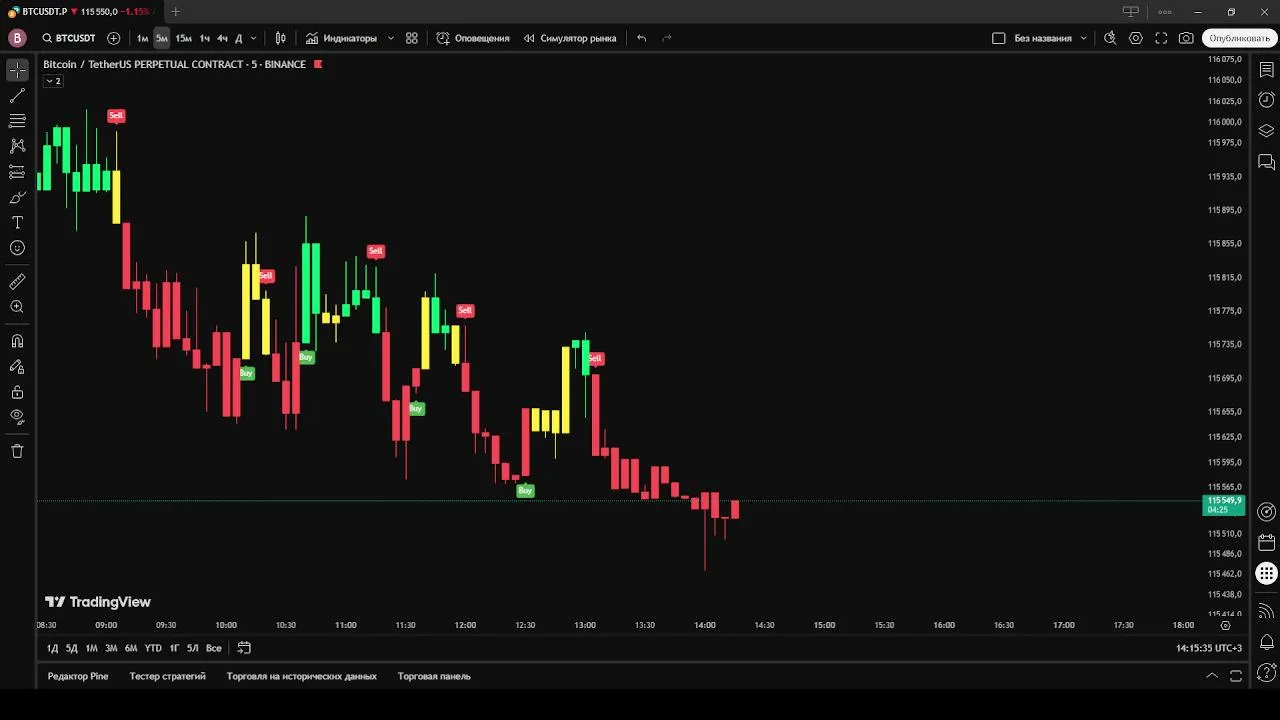Screen dimensions: 1280x720
Task: Click the Опубликовать publish button
Action: click(1239, 38)
